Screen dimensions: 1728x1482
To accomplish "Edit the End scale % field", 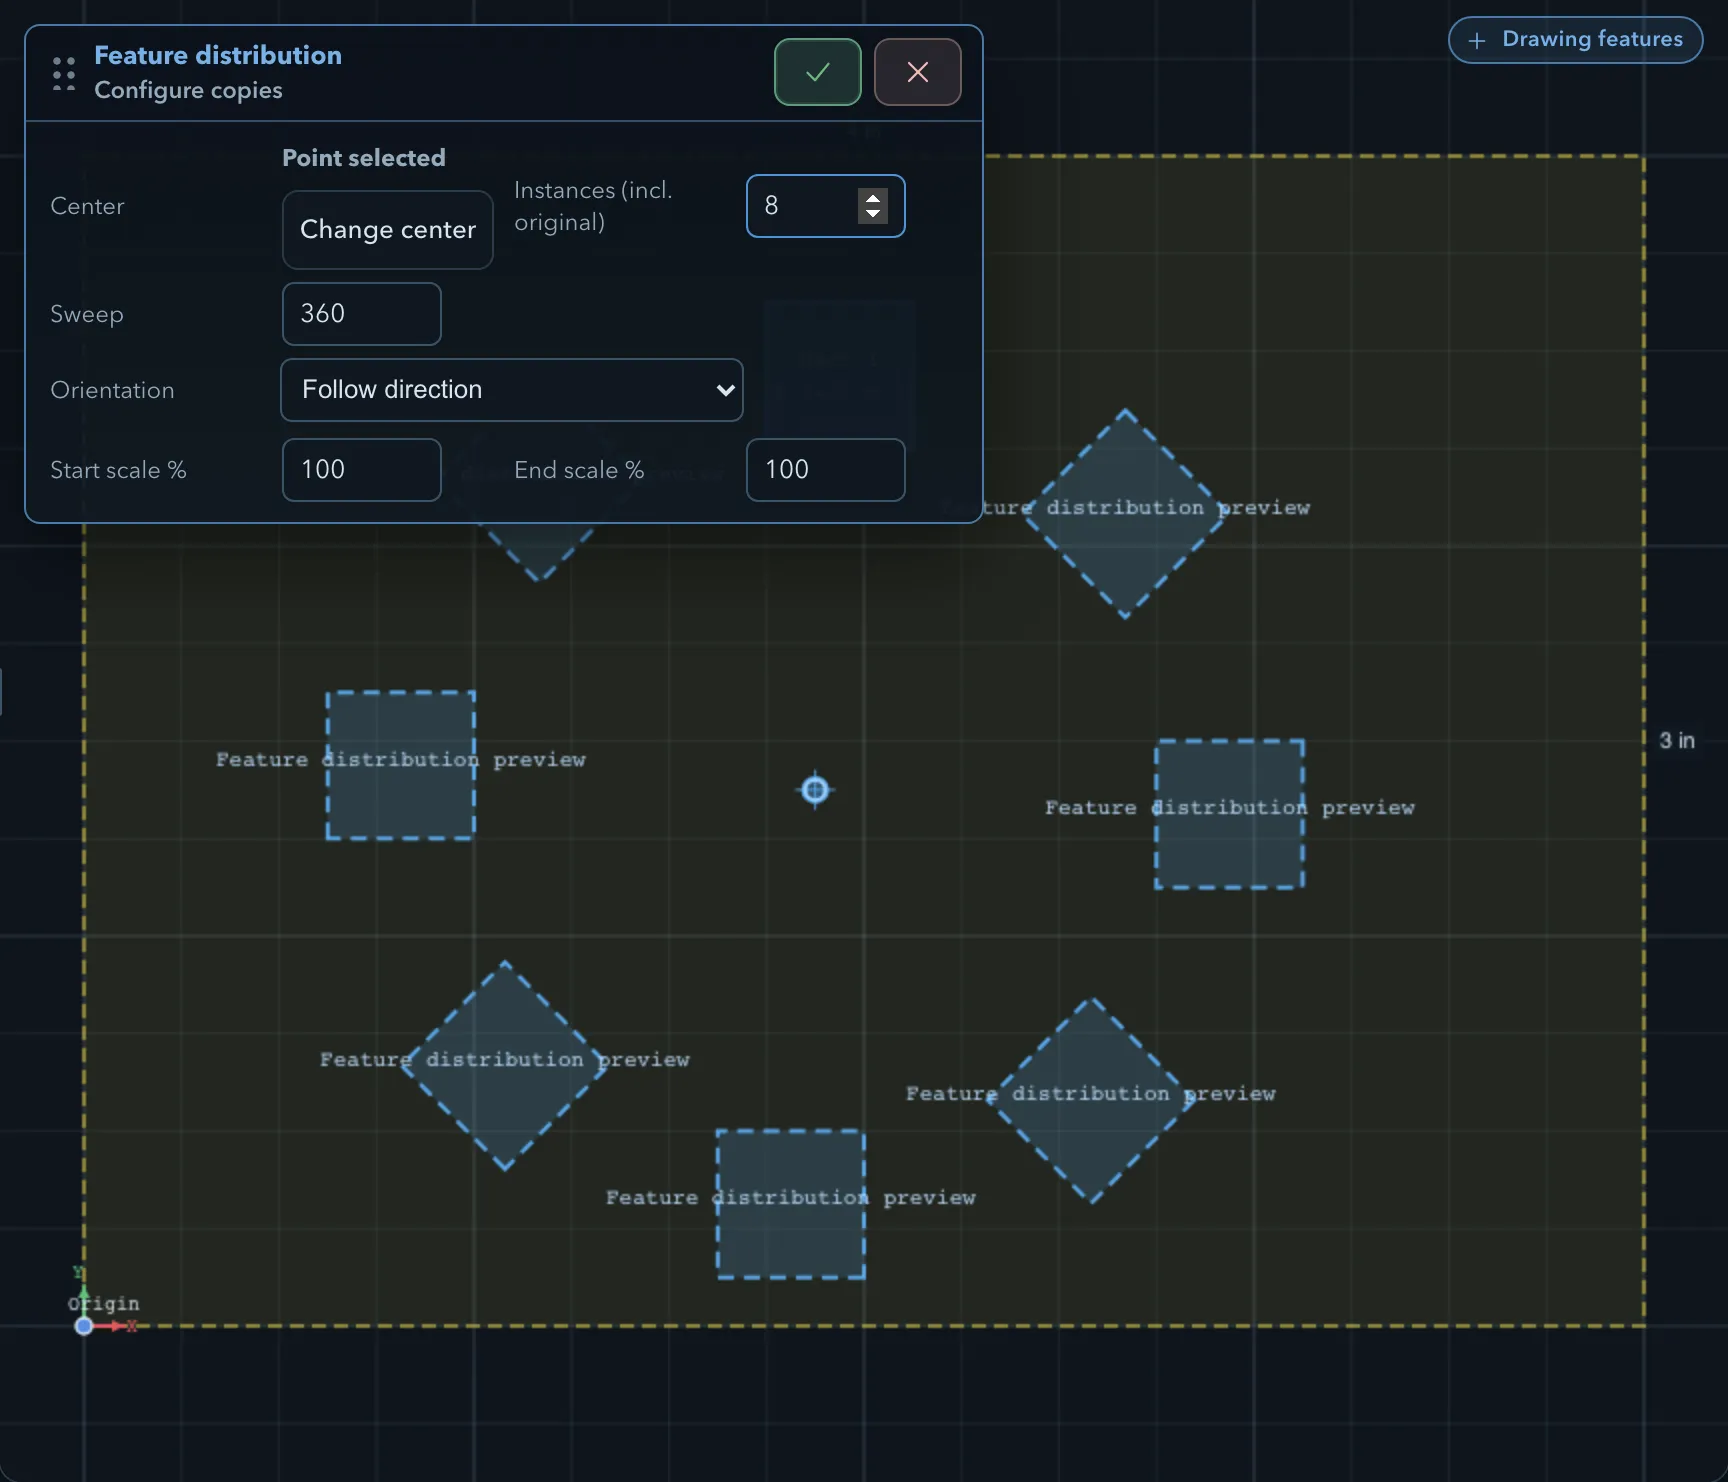I will pos(826,470).
